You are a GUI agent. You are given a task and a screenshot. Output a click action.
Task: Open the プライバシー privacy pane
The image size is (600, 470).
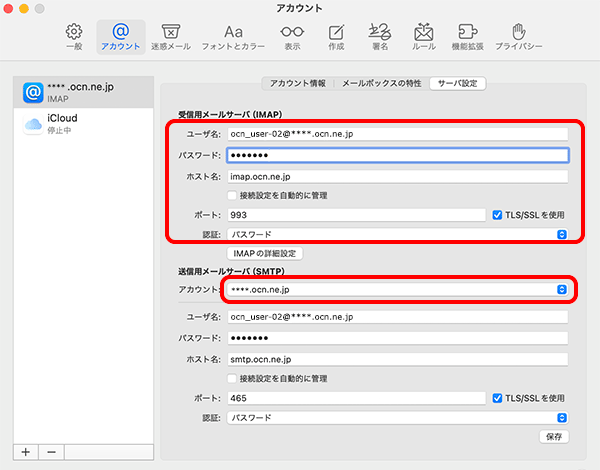pos(518,37)
